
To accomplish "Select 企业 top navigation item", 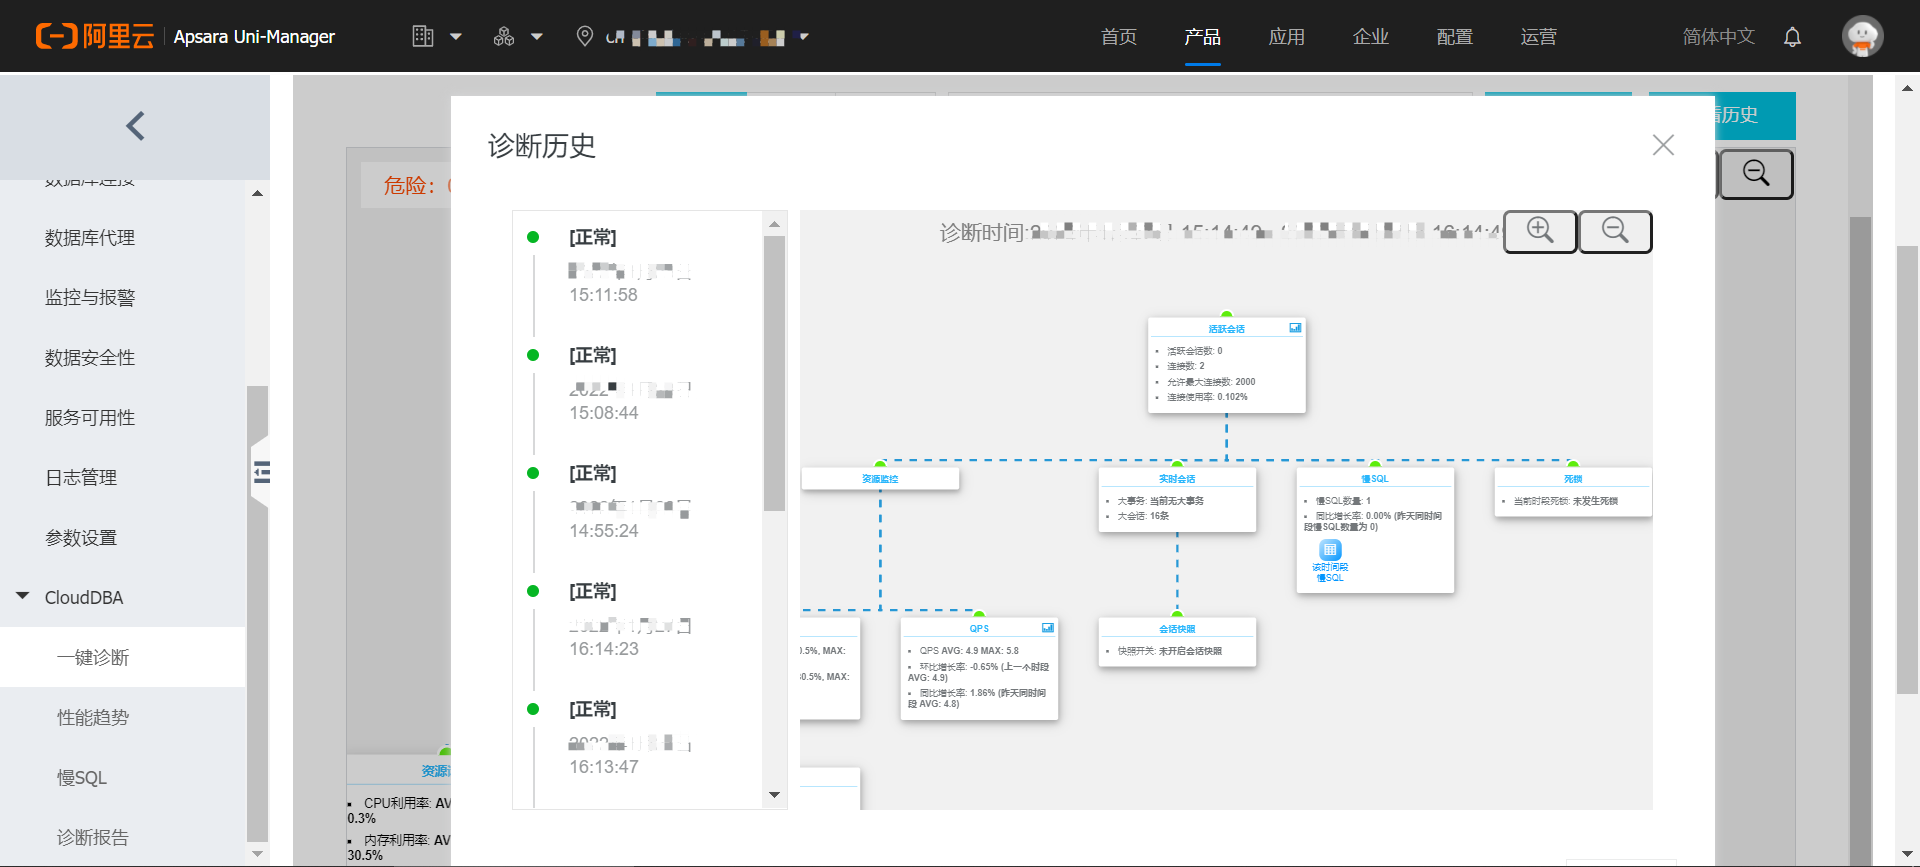I will point(1371,37).
